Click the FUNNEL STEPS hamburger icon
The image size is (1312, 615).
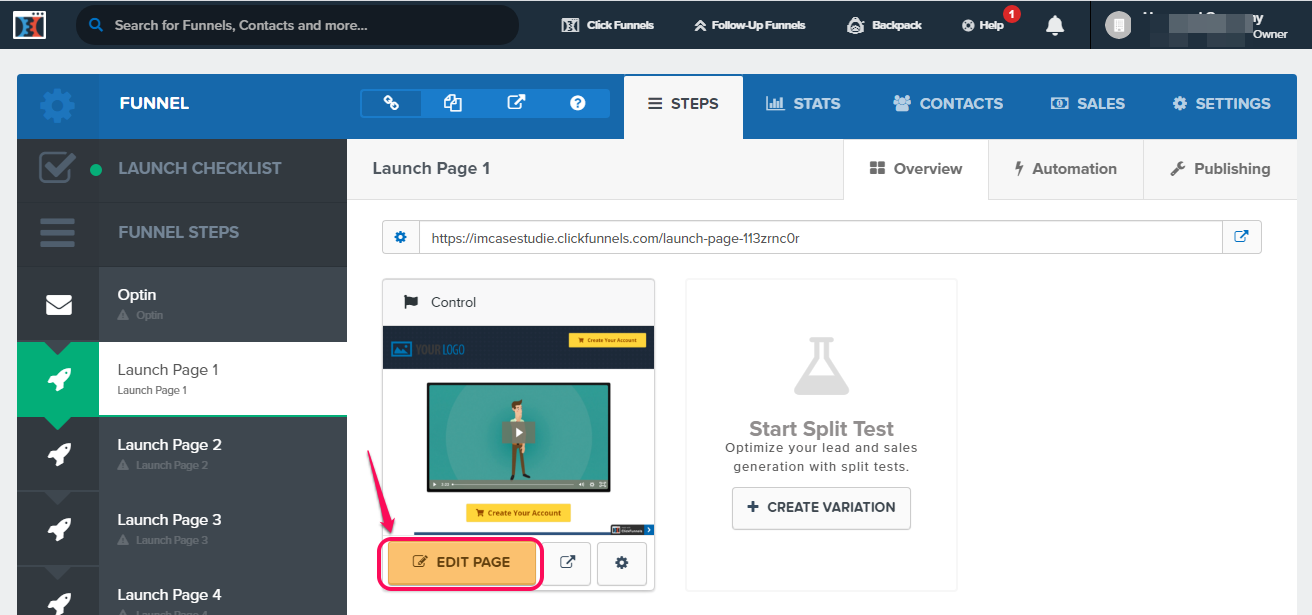[57, 232]
